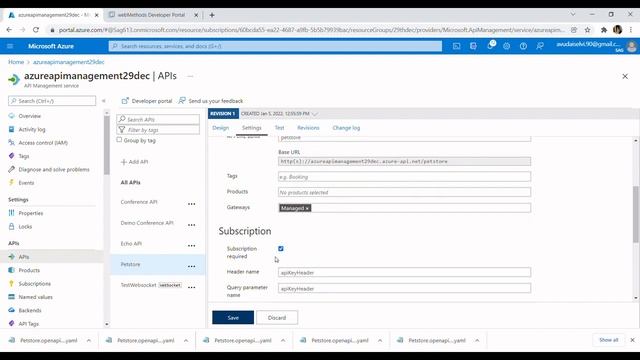This screenshot has height=360, width=640.
Task: Remove the Managed gateway tag
Action: (x=307, y=208)
